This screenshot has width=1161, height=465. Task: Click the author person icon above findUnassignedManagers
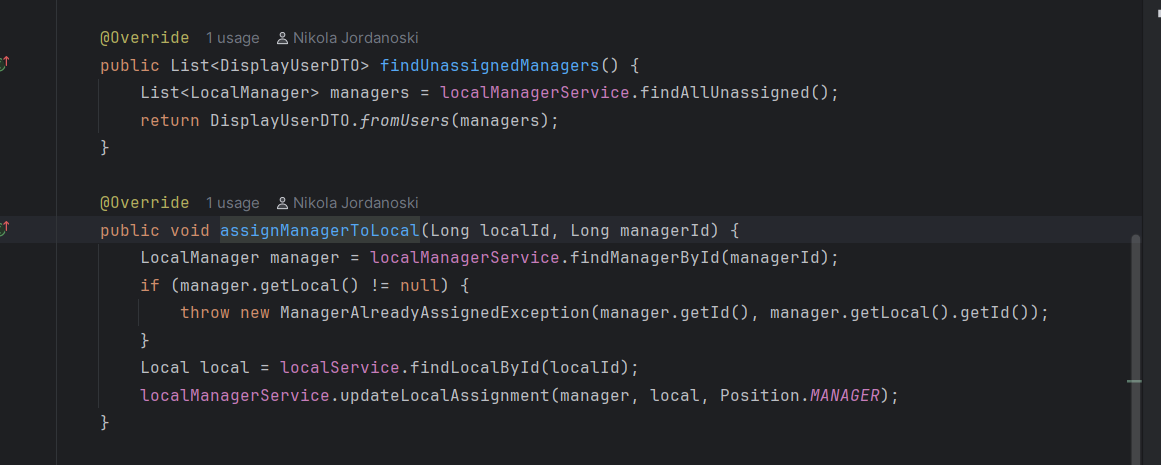coord(283,38)
